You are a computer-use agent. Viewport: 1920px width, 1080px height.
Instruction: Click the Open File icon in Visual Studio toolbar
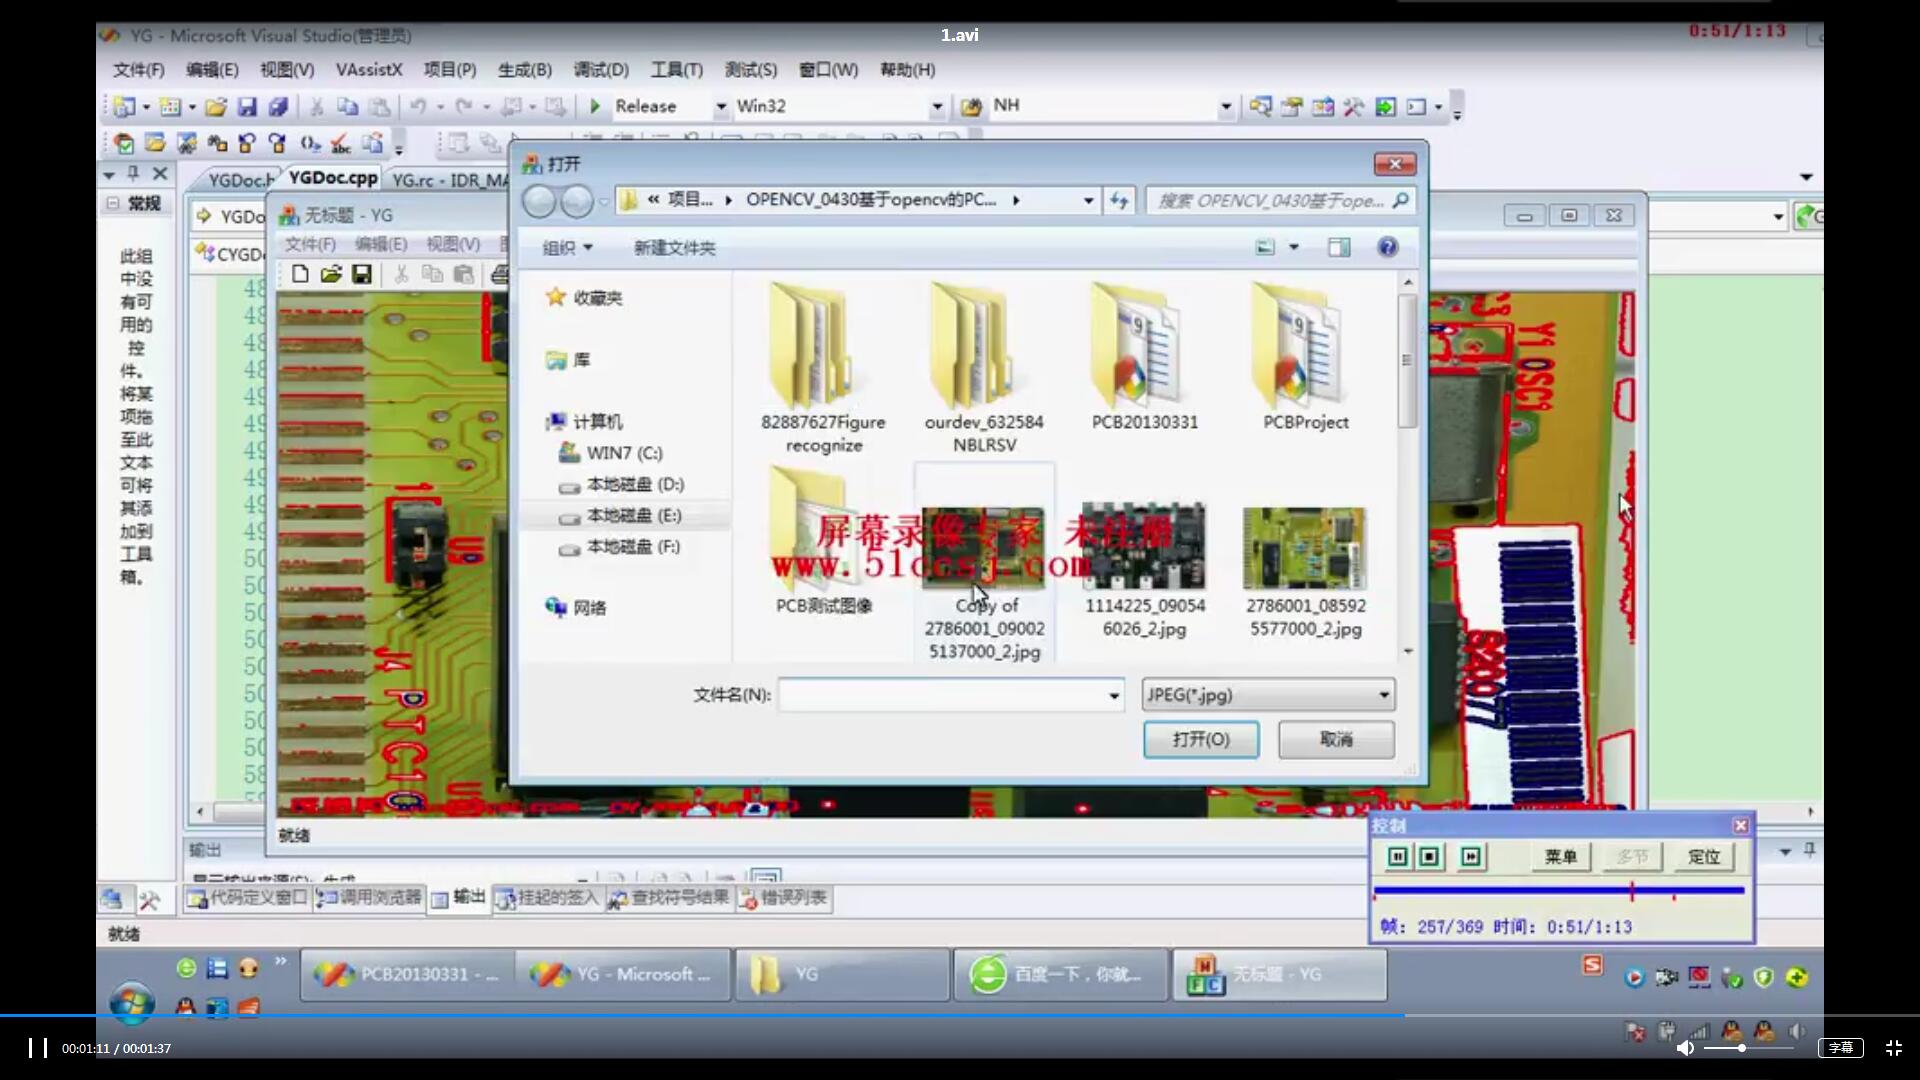(x=216, y=106)
